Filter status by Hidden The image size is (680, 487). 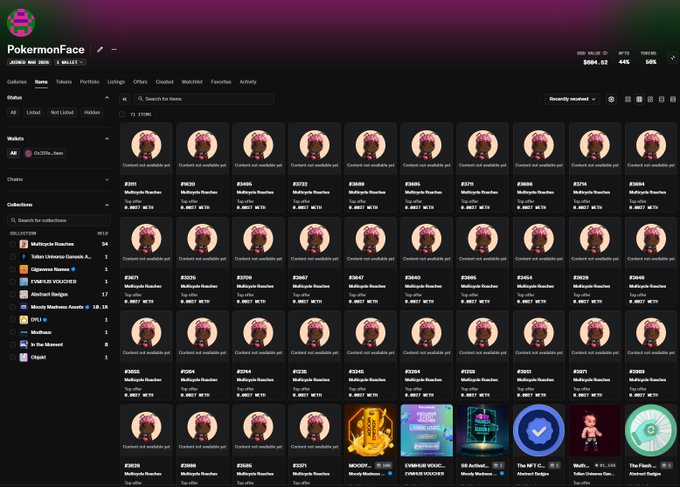(x=92, y=112)
